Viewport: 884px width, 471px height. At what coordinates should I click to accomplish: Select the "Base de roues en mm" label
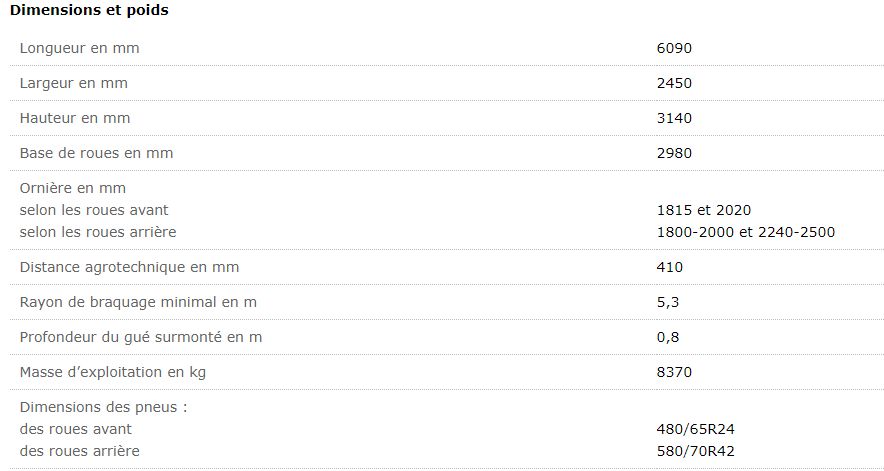point(96,153)
